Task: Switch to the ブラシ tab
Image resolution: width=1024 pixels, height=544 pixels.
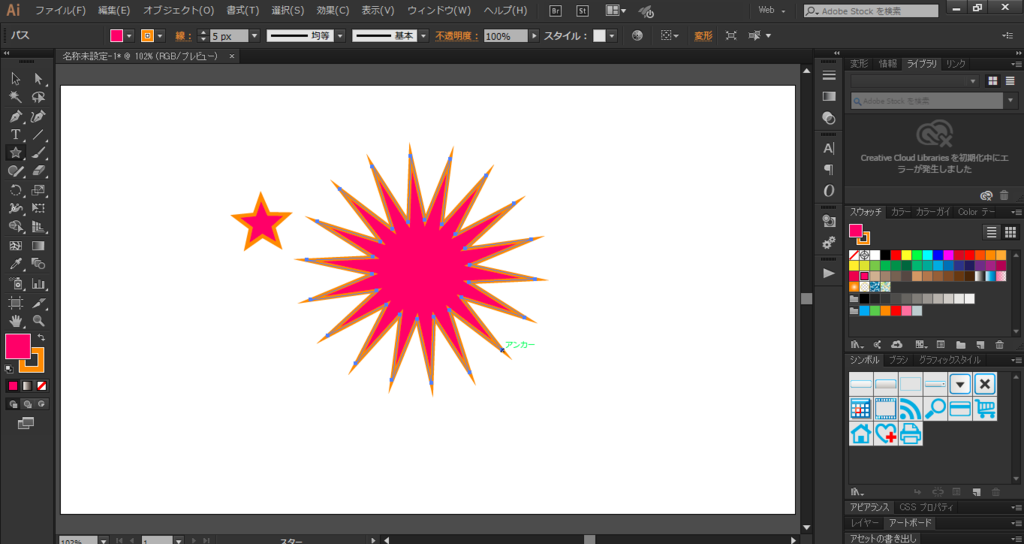Action: pyautogui.click(x=899, y=360)
